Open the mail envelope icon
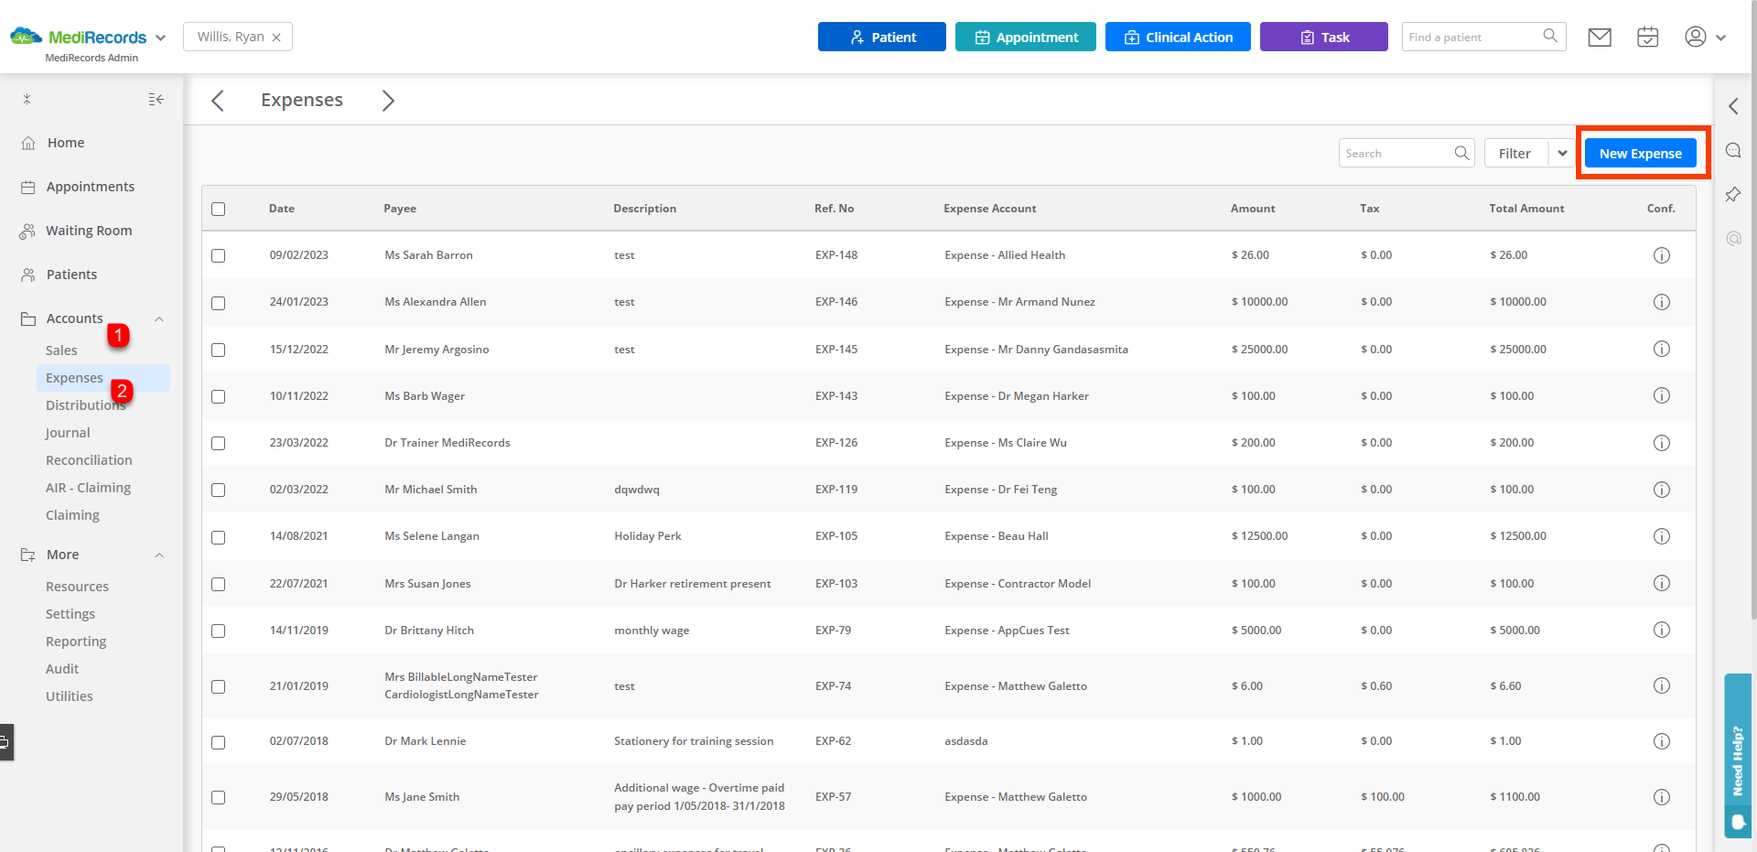Image resolution: width=1757 pixels, height=852 pixels. pyautogui.click(x=1600, y=37)
